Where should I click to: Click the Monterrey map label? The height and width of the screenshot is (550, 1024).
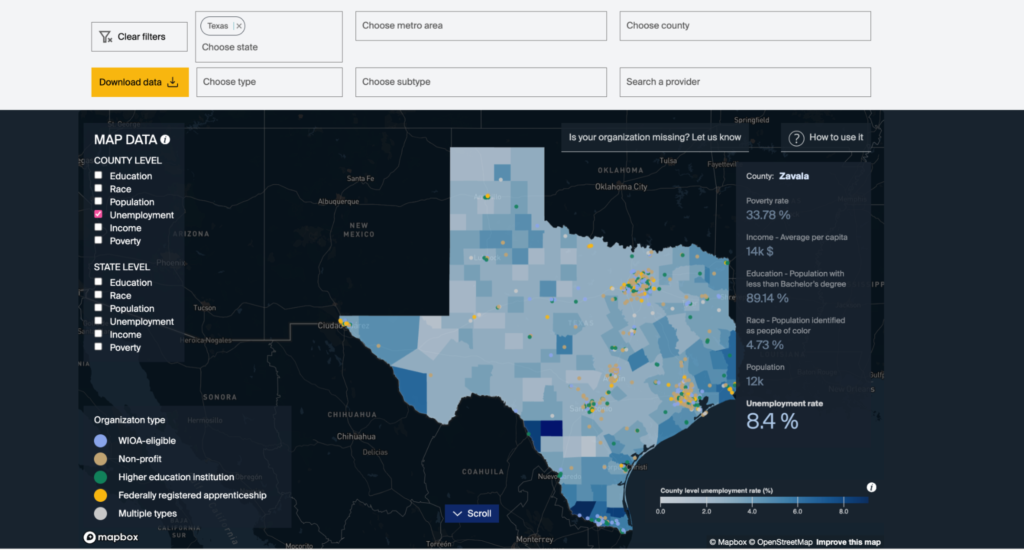(535, 540)
